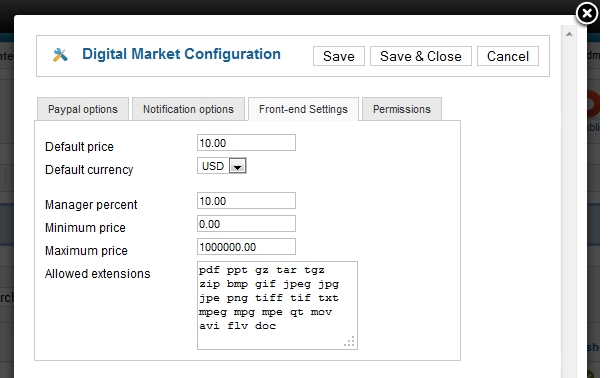Screen dimensions: 613x378
Task: Click the Save button
Action: point(339,56)
